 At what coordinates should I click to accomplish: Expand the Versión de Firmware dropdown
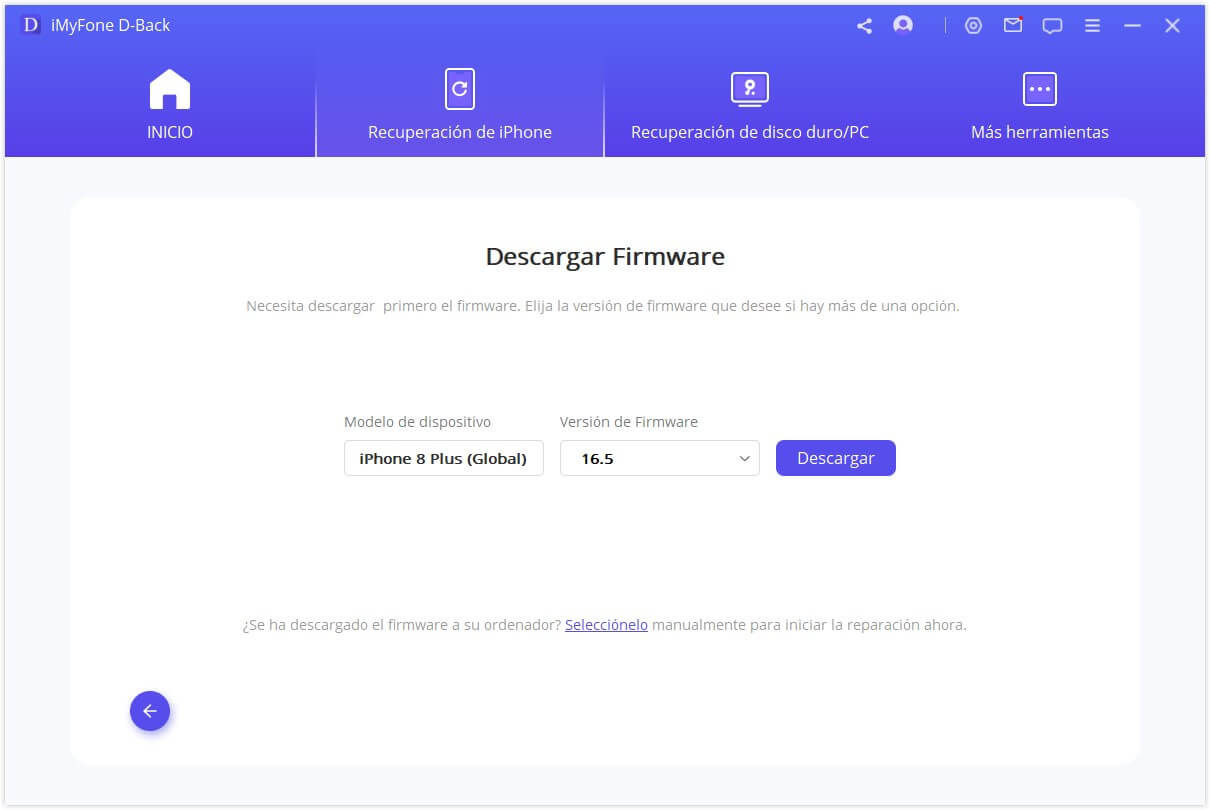[x=744, y=458]
